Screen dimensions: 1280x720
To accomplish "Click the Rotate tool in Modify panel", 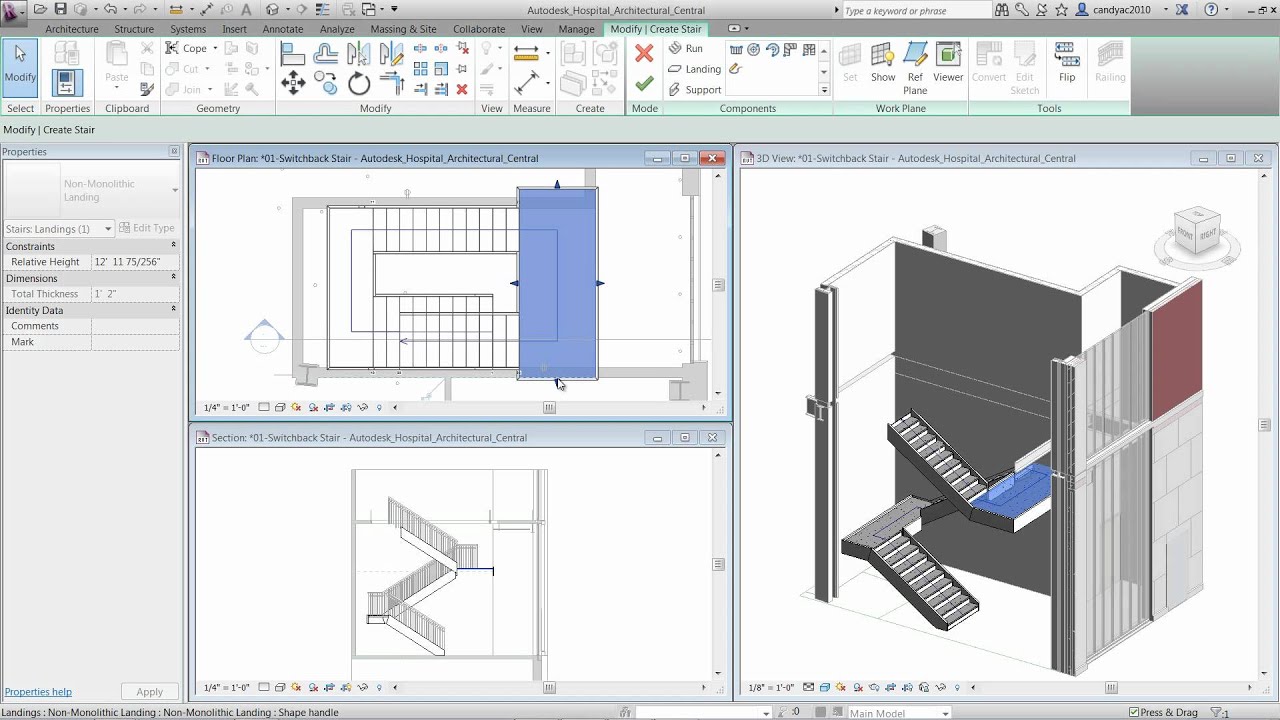I will pyautogui.click(x=359, y=84).
